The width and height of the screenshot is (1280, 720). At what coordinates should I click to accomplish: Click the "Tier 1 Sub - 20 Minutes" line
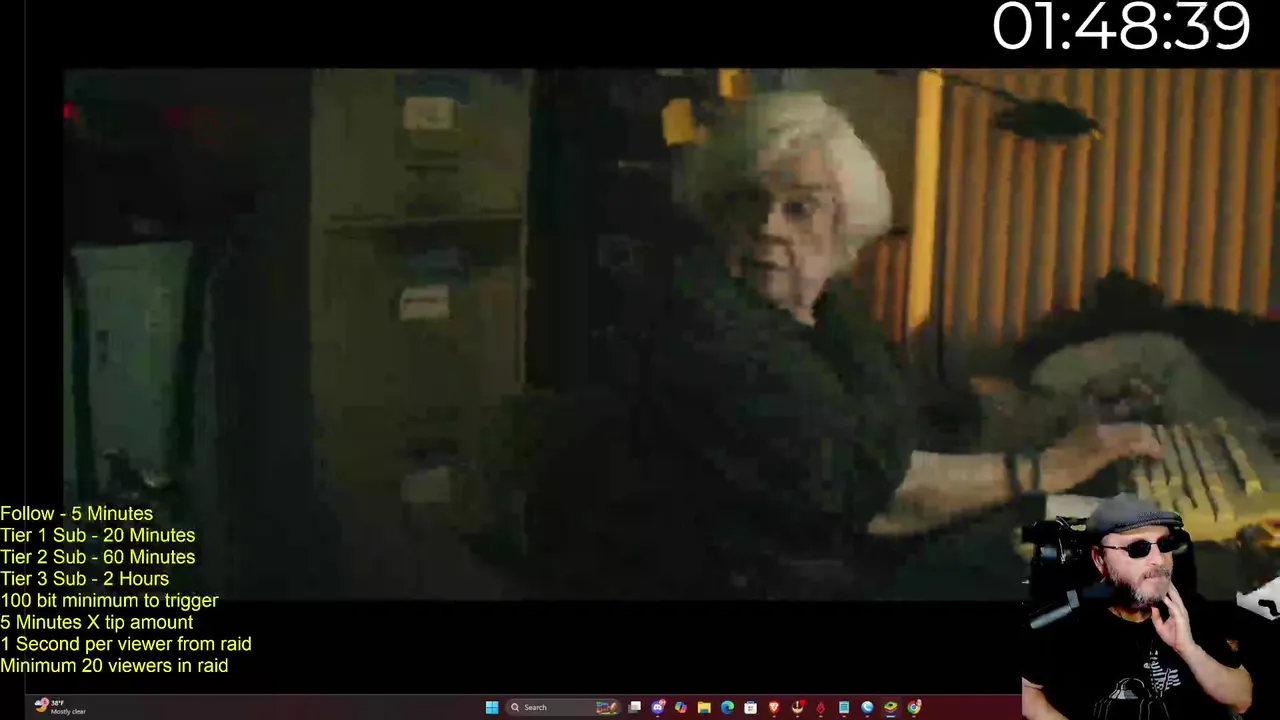click(98, 536)
